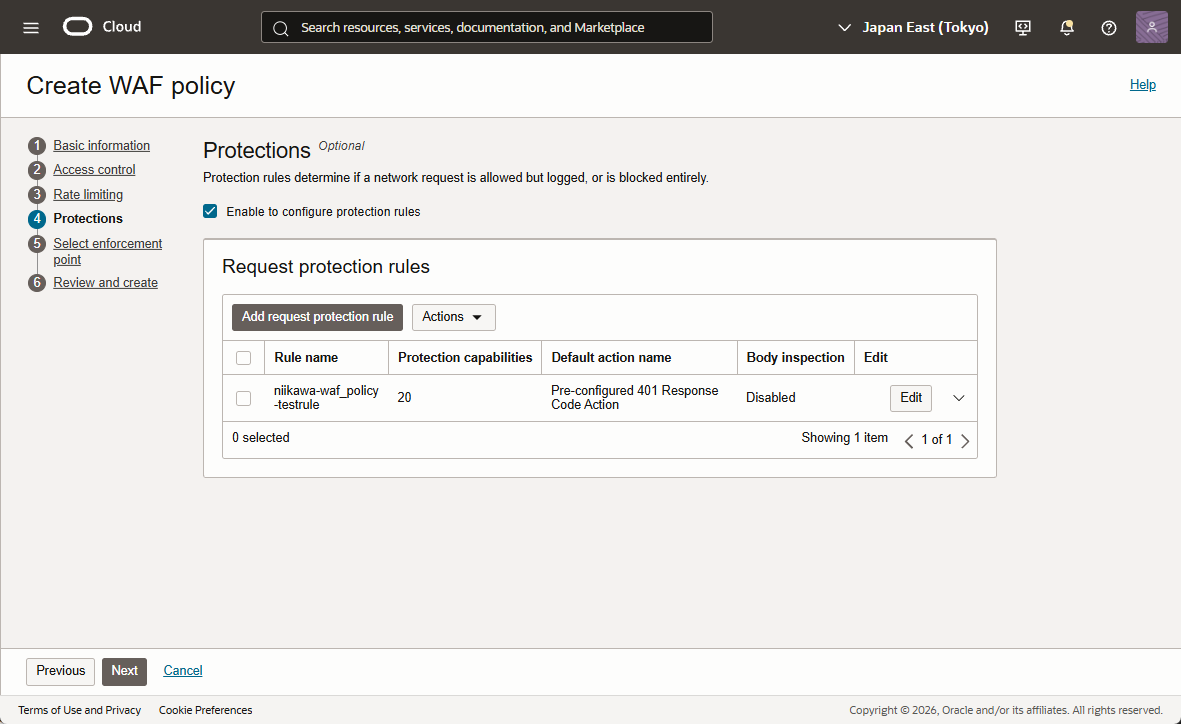Click the search resources input field
Screen dimensions: 1181x724
coord(487,28)
